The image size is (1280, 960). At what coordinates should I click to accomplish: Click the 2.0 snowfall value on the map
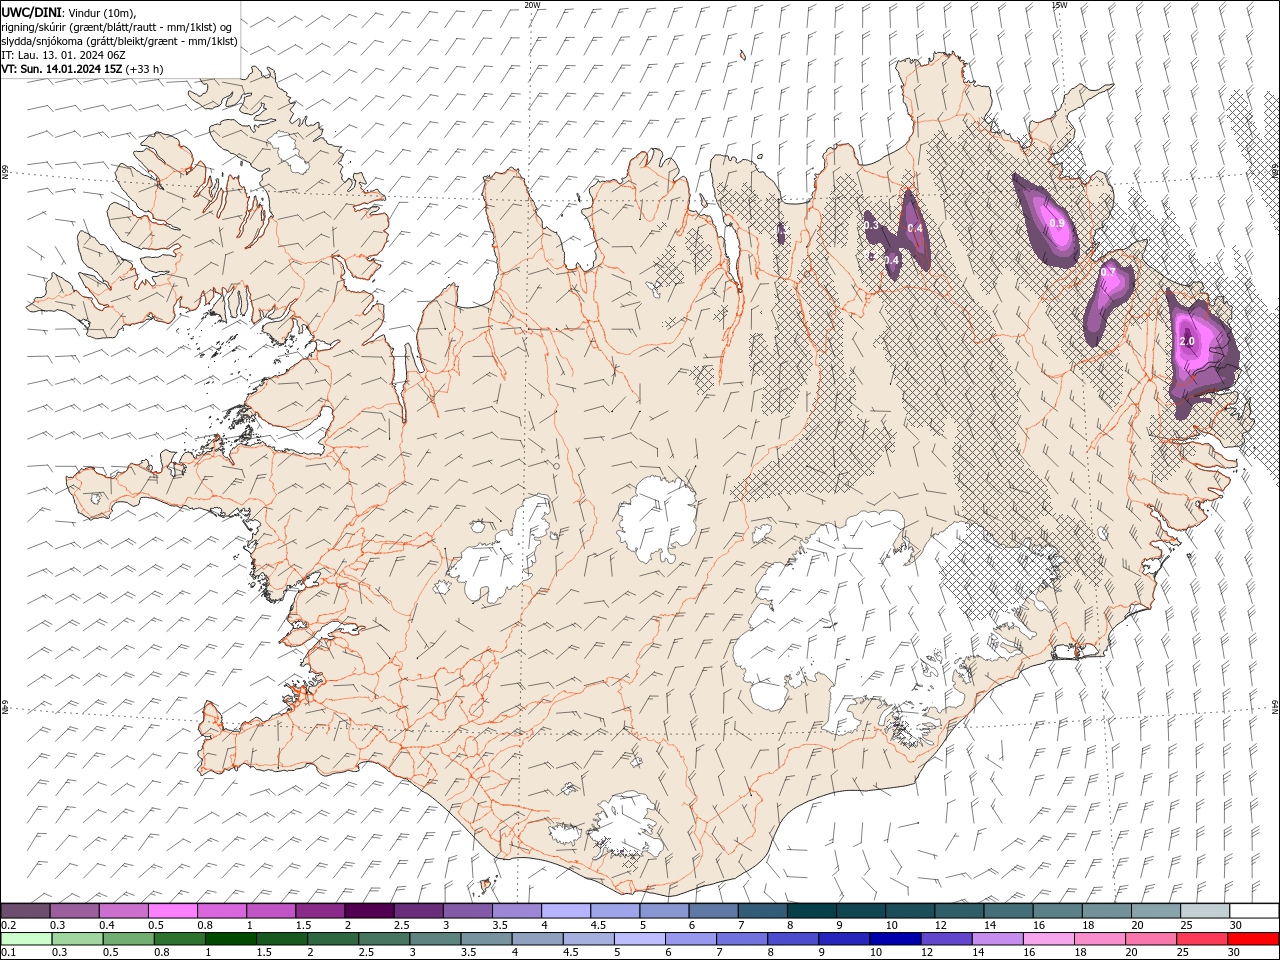pos(1187,341)
